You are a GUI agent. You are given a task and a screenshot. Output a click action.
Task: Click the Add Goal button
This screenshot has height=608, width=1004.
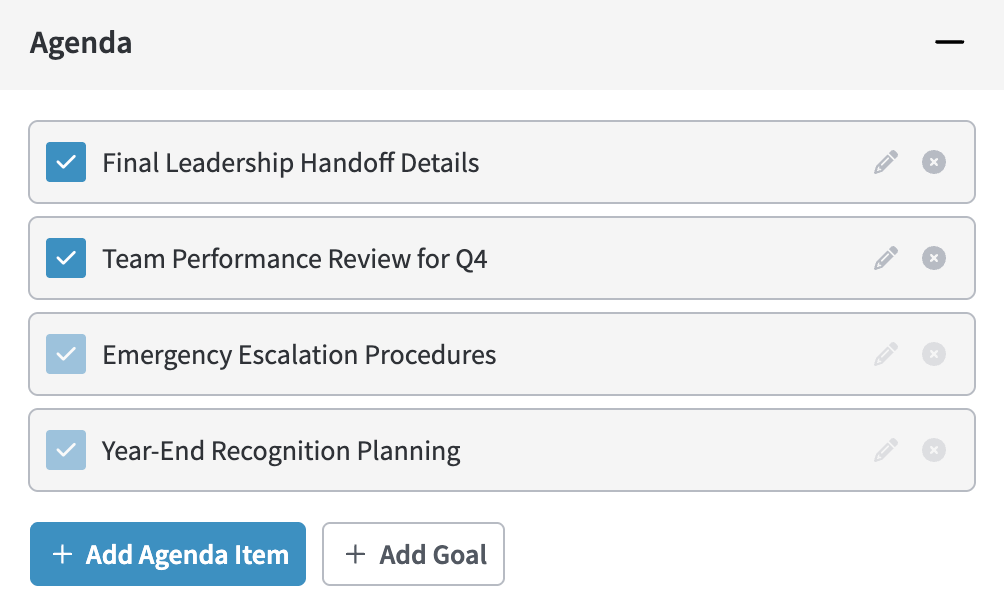click(x=413, y=554)
